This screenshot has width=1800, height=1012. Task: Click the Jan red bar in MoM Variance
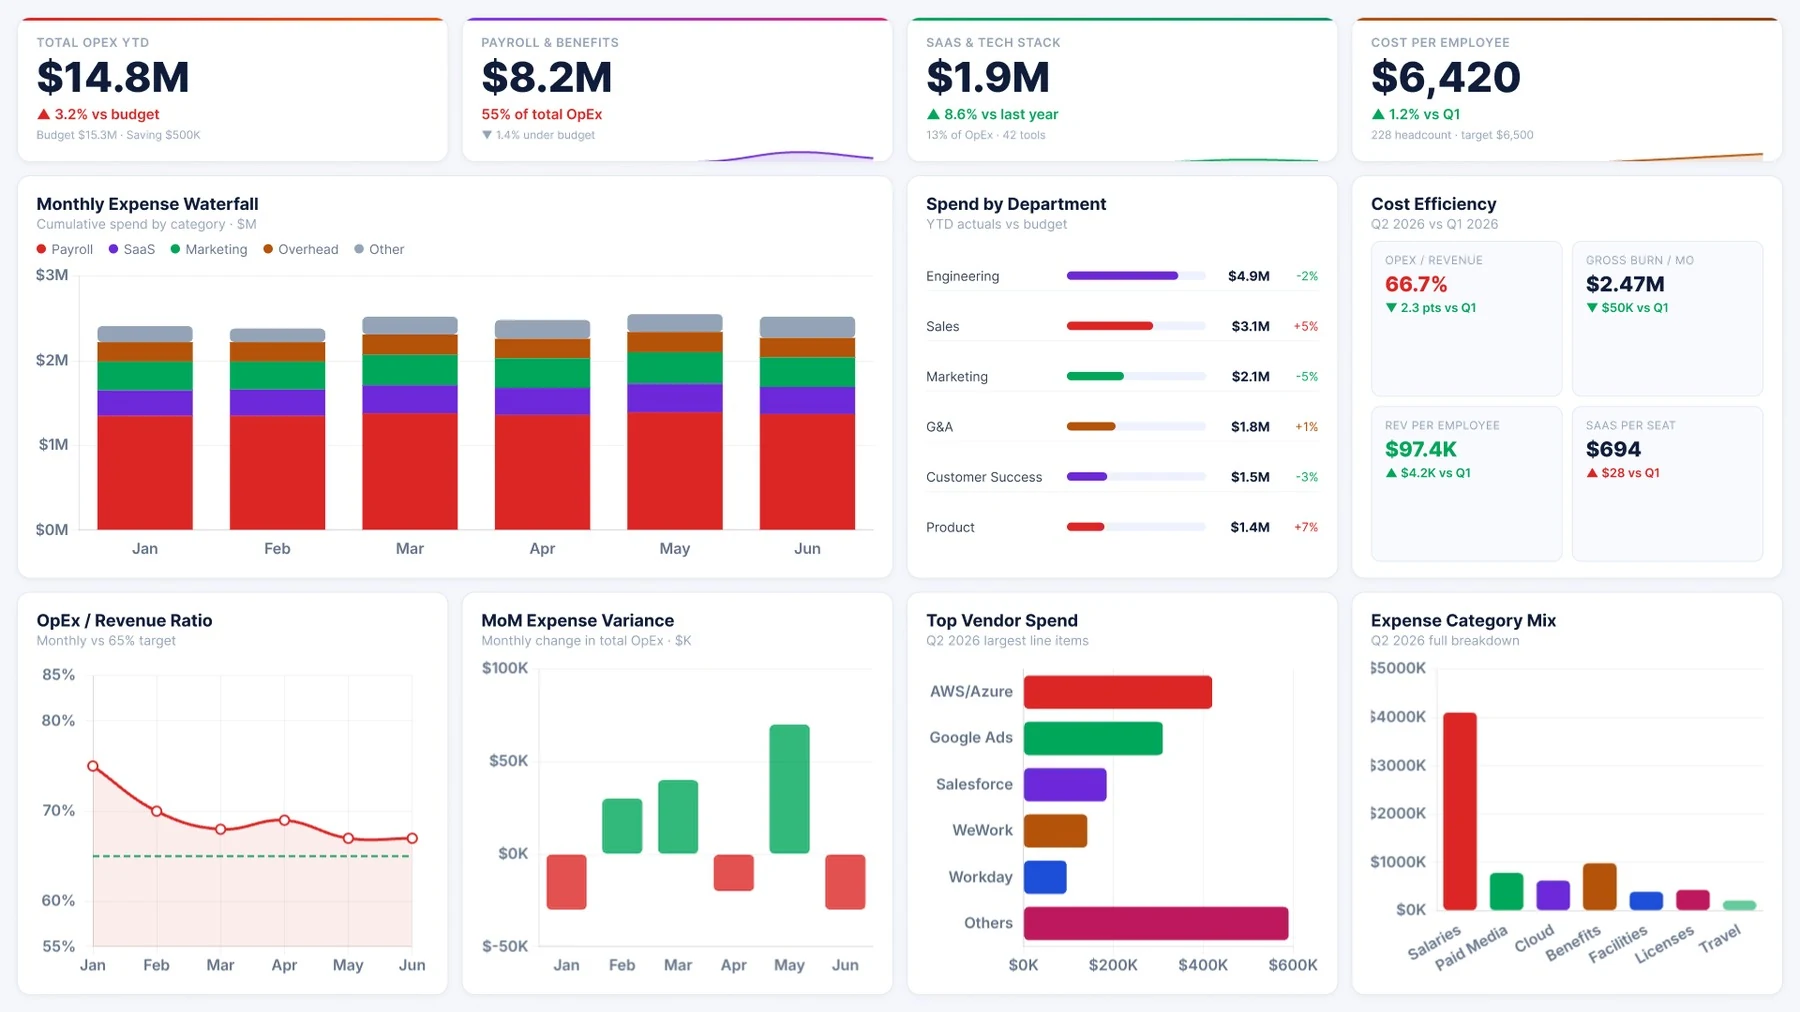click(x=566, y=882)
